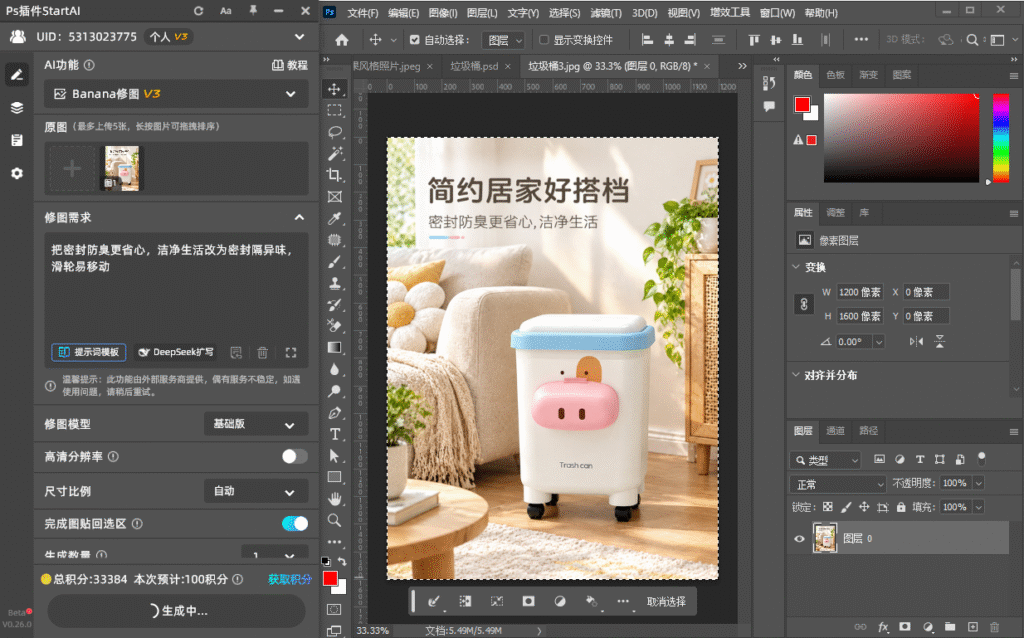
Task: Expand the UID account dropdown
Action: click(299, 37)
